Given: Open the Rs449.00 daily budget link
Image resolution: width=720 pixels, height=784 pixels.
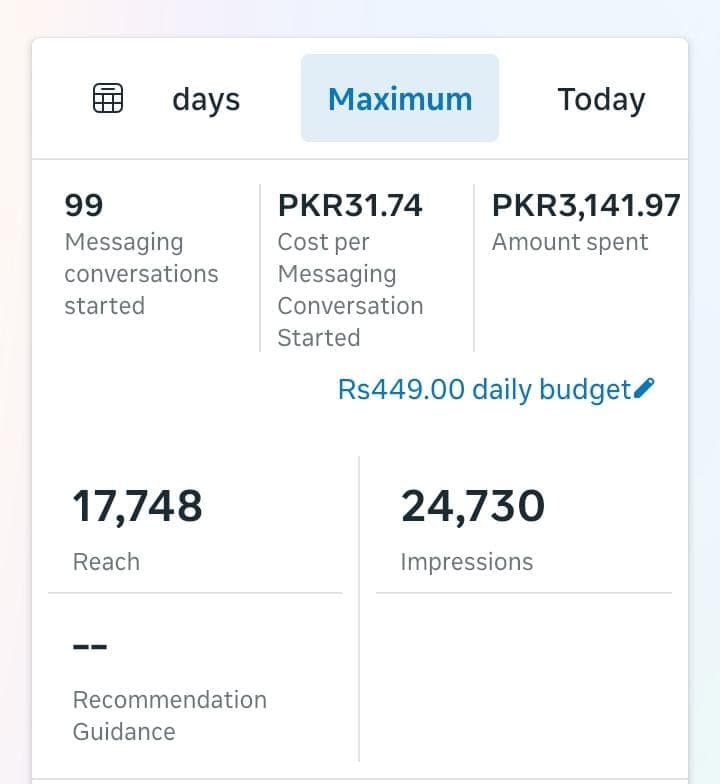Looking at the screenshot, I should pyautogui.click(x=485, y=389).
